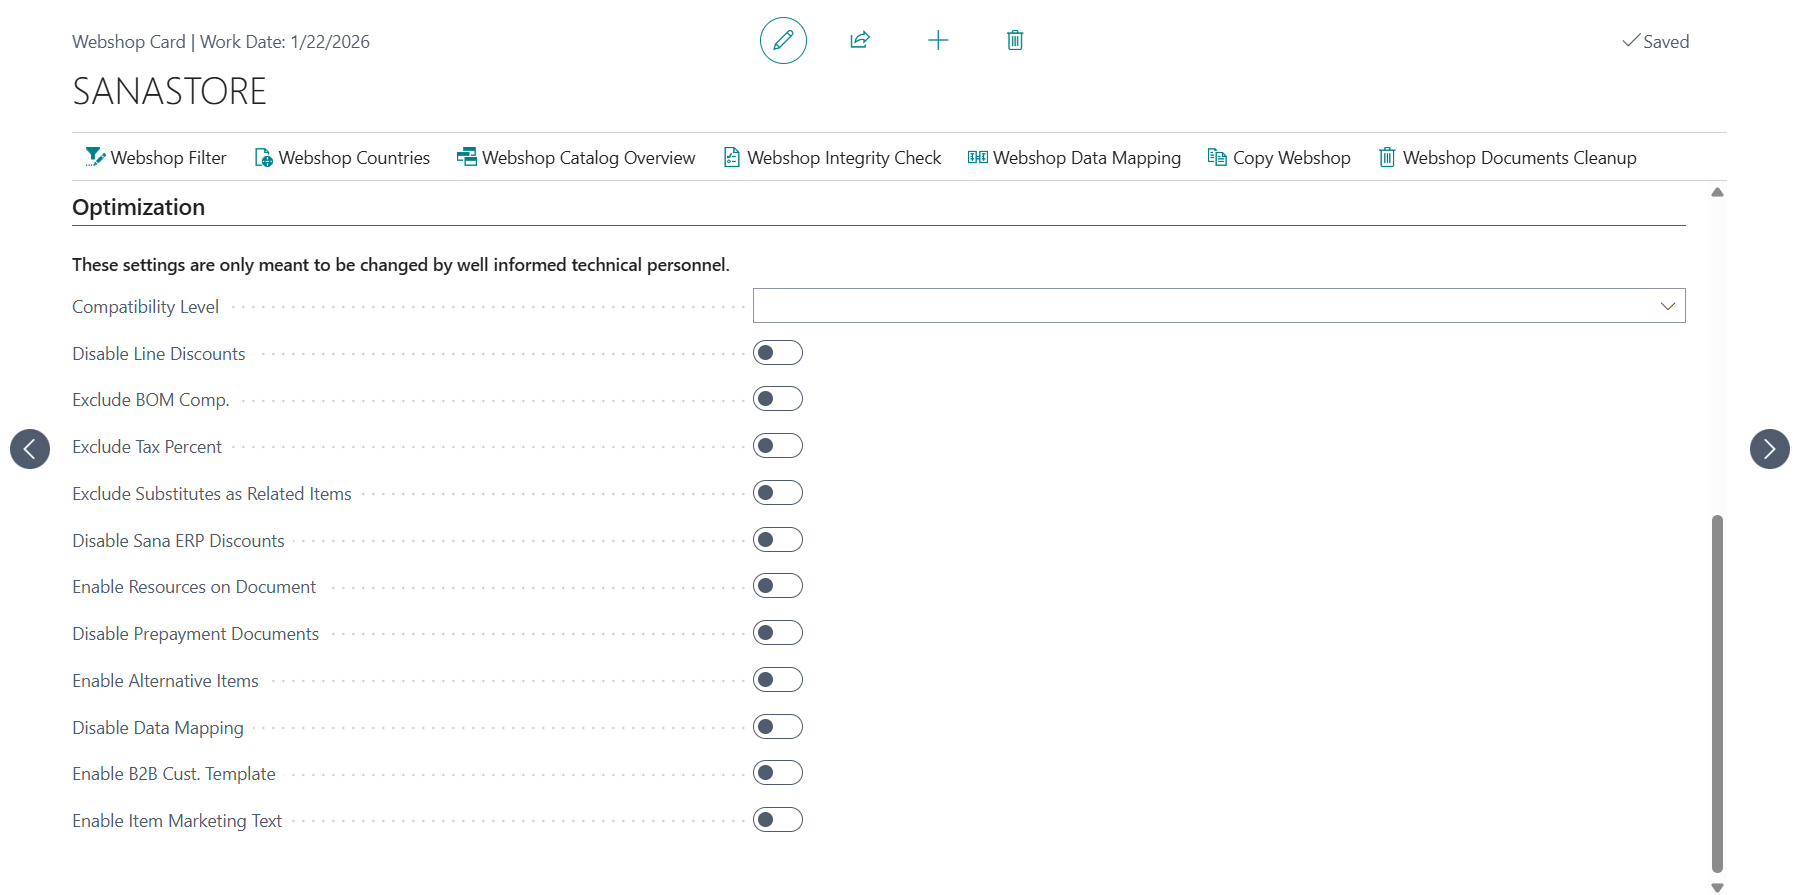Open Webshop Filter action
The height and width of the screenshot is (895, 1800).
pyautogui.click(x=156, y=157)
